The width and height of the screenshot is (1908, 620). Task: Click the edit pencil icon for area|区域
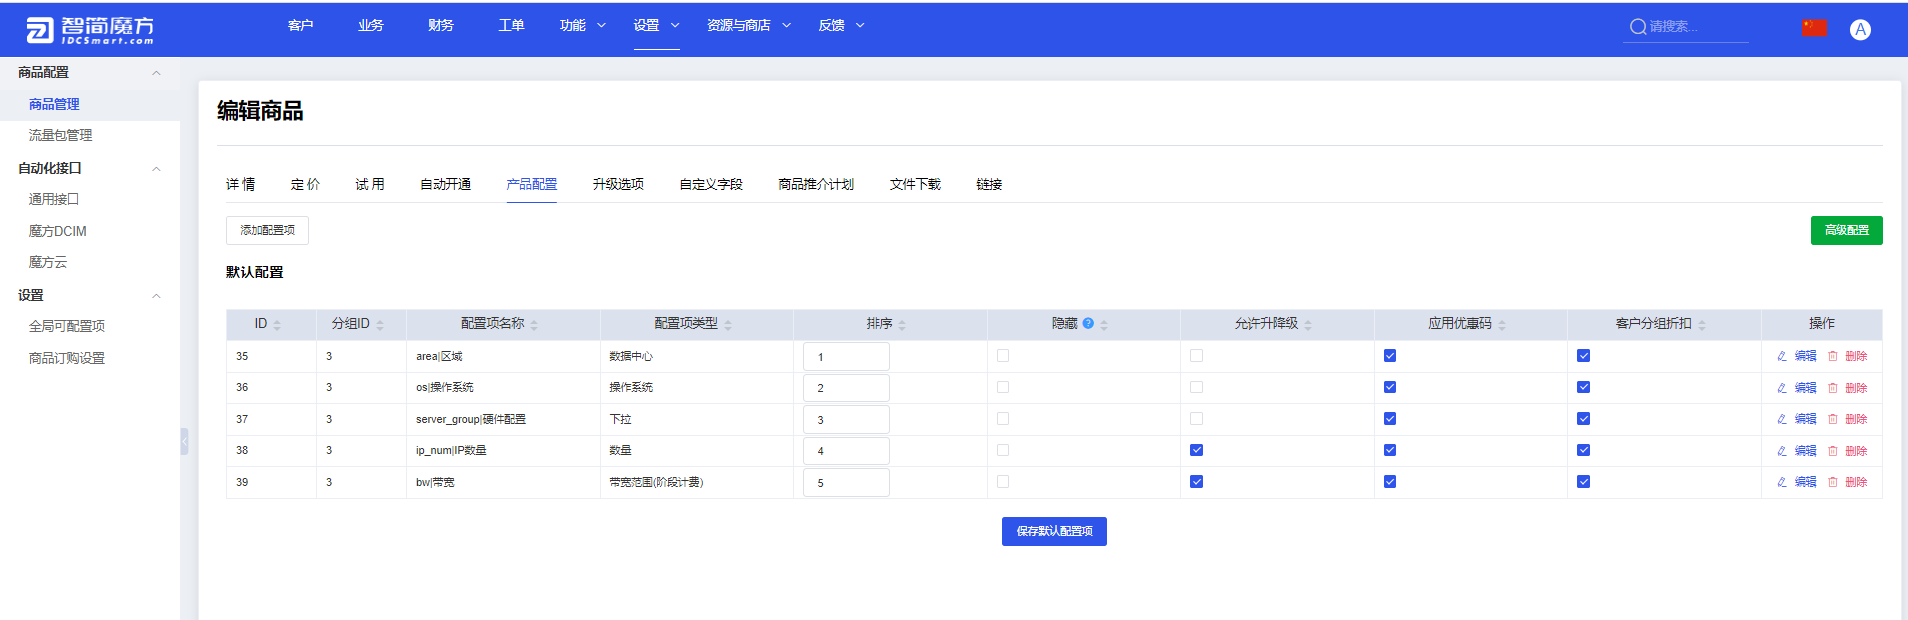coord(1782,356)
